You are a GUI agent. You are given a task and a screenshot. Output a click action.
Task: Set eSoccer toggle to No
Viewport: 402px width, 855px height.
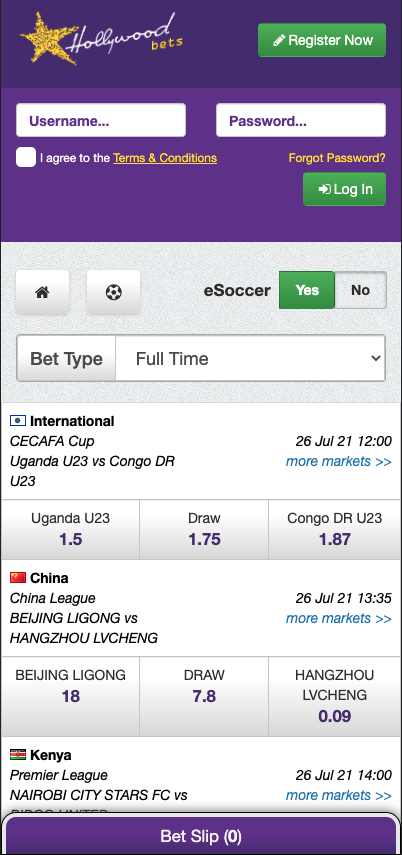click(361, 290)
